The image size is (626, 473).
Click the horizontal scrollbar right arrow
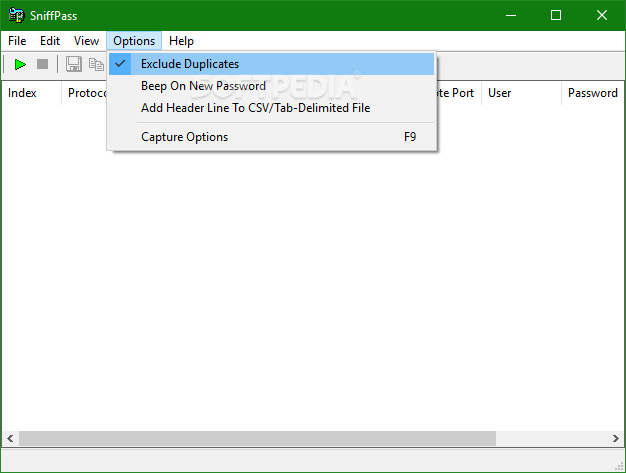click(616, 439)
